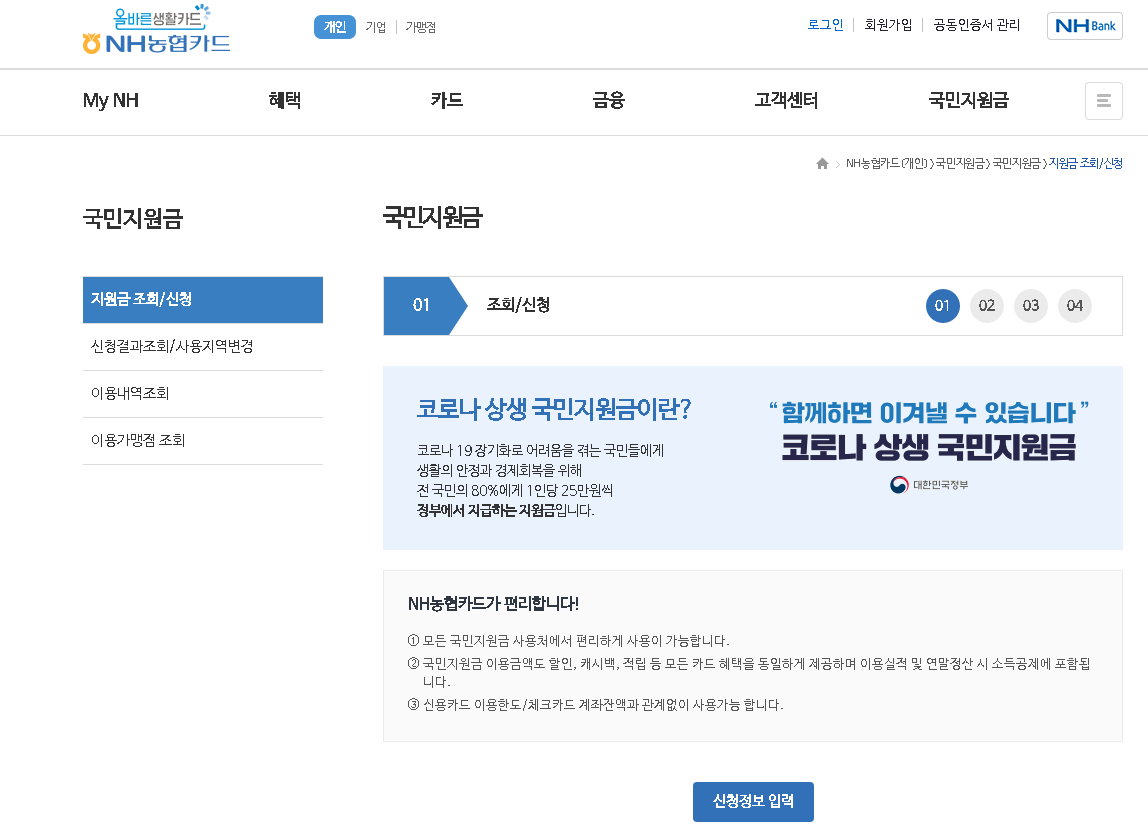Open the 금융 menu

coord(608,100)
